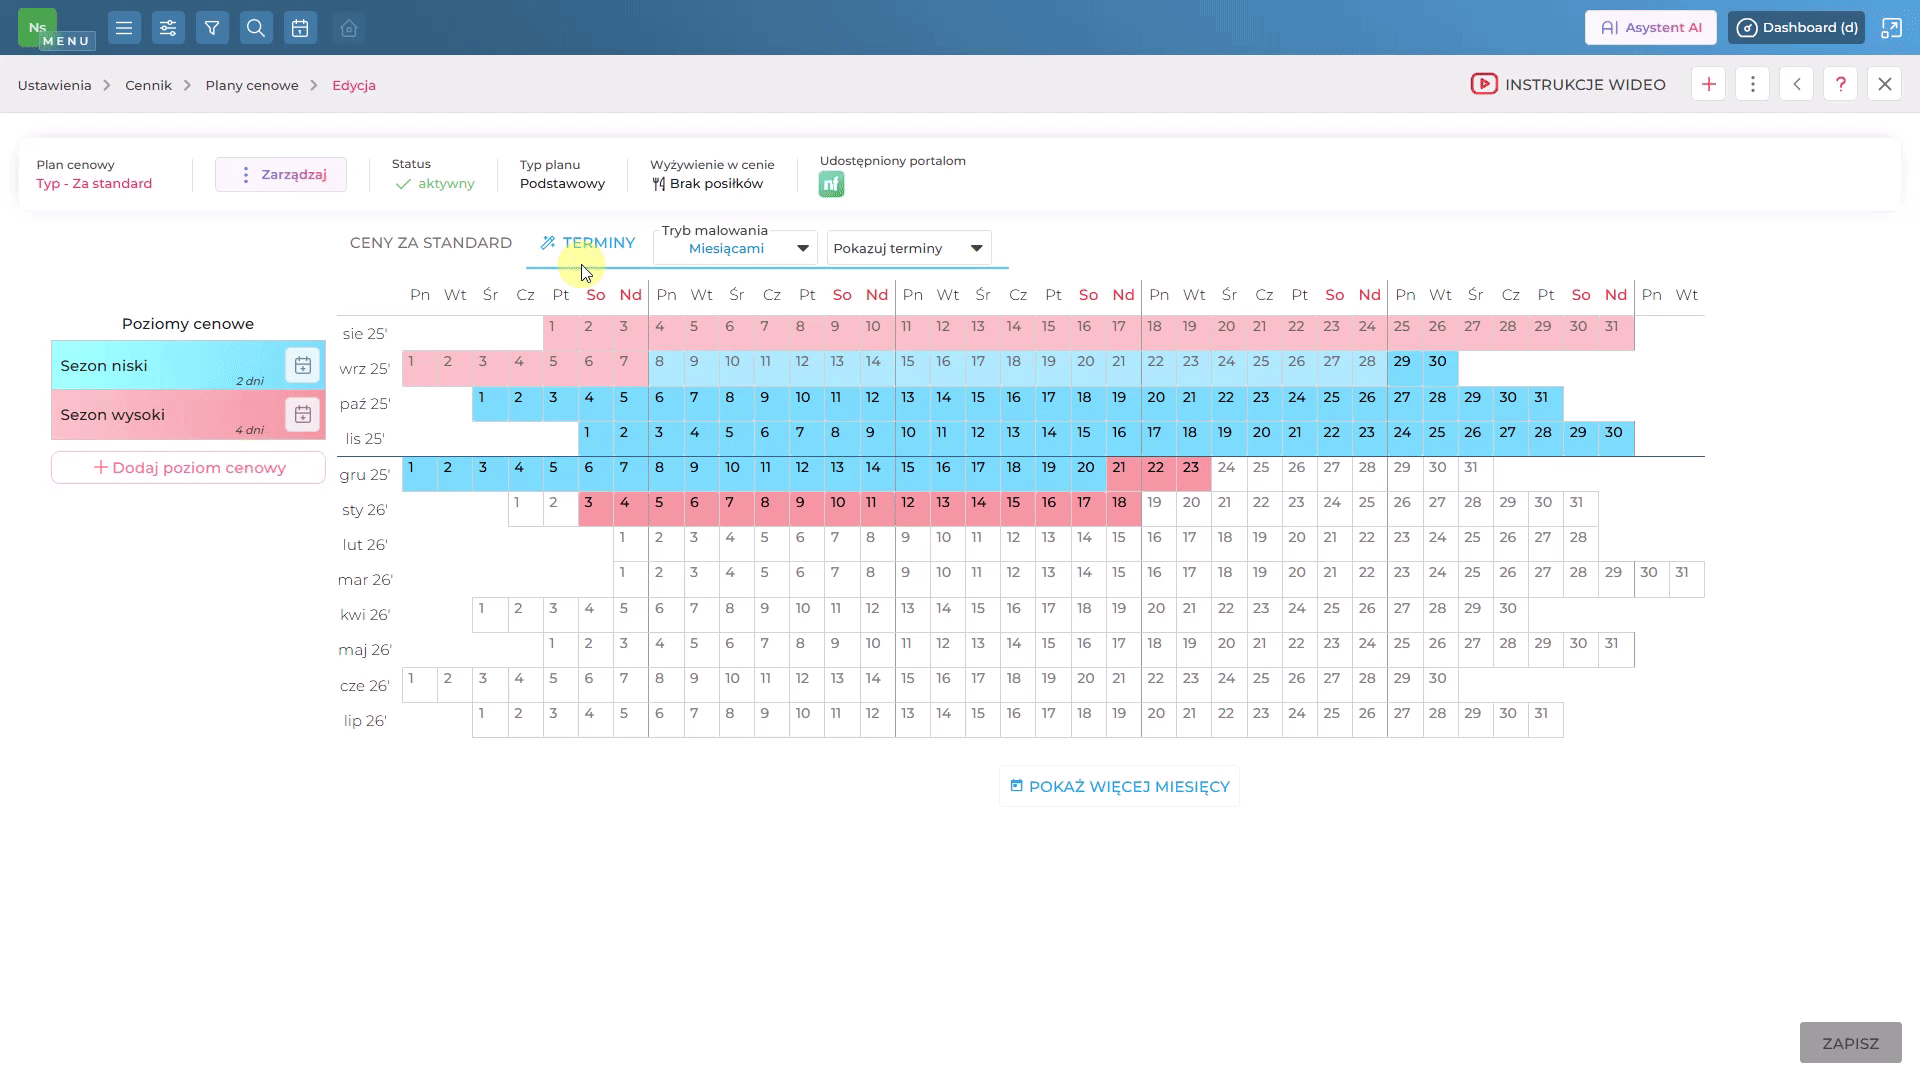Click the sie 25' month label
The image size is (1920, 1080).
(365, 334)
